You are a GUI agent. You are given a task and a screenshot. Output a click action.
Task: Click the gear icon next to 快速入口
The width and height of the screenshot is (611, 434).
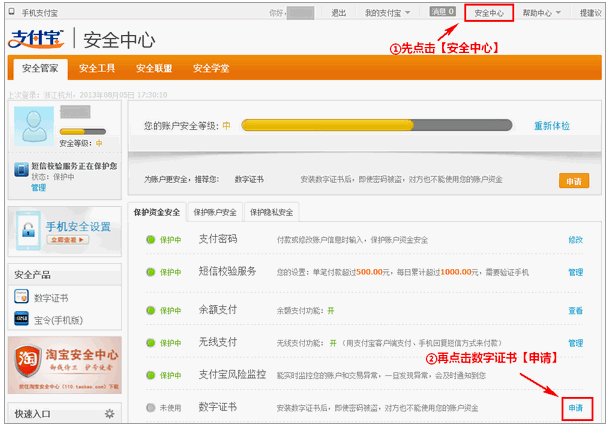(109, 414)
